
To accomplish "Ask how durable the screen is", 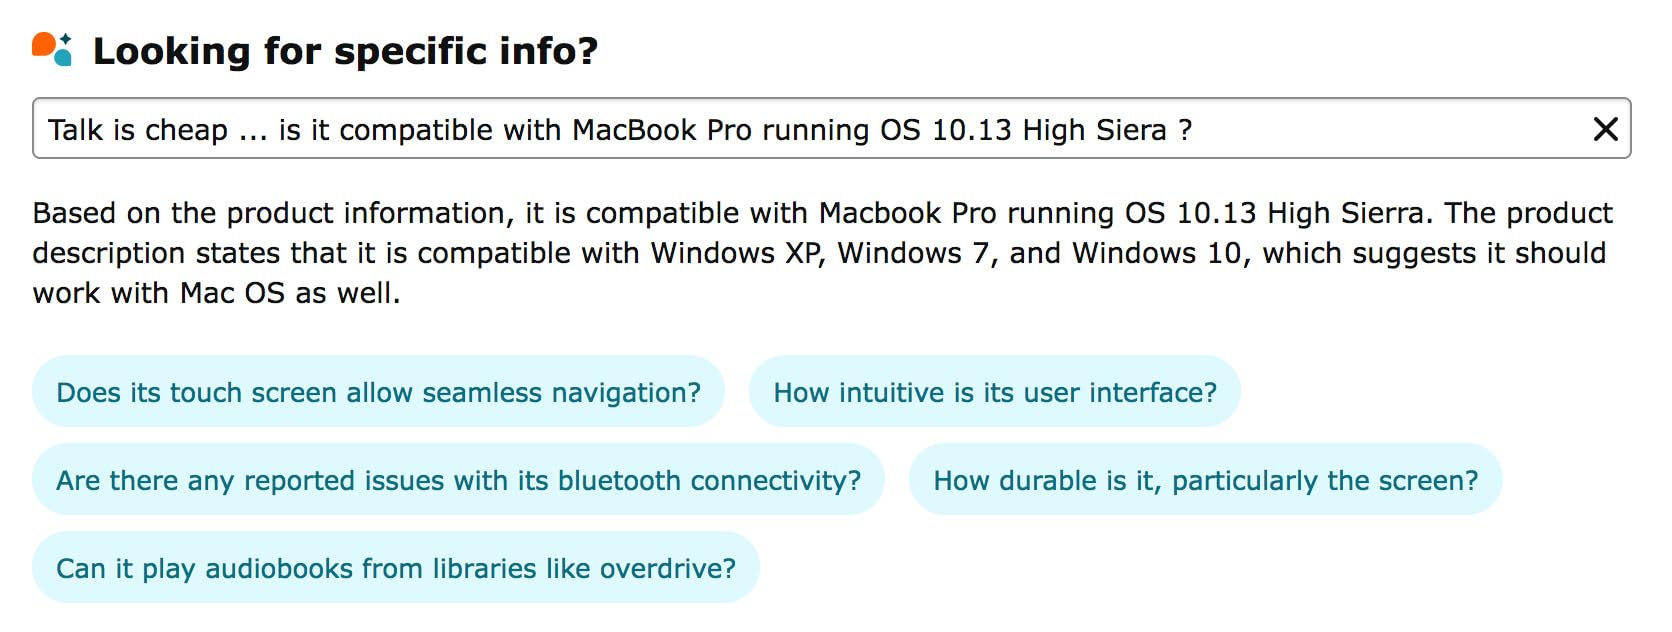I will [1204, 480].
